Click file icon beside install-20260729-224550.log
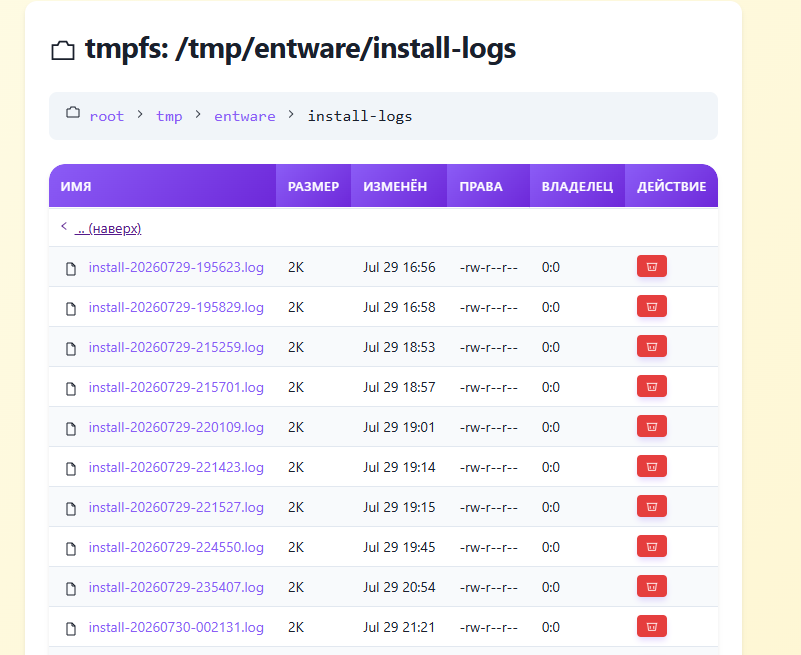This screenshot has height=655, width=801. 71,548
